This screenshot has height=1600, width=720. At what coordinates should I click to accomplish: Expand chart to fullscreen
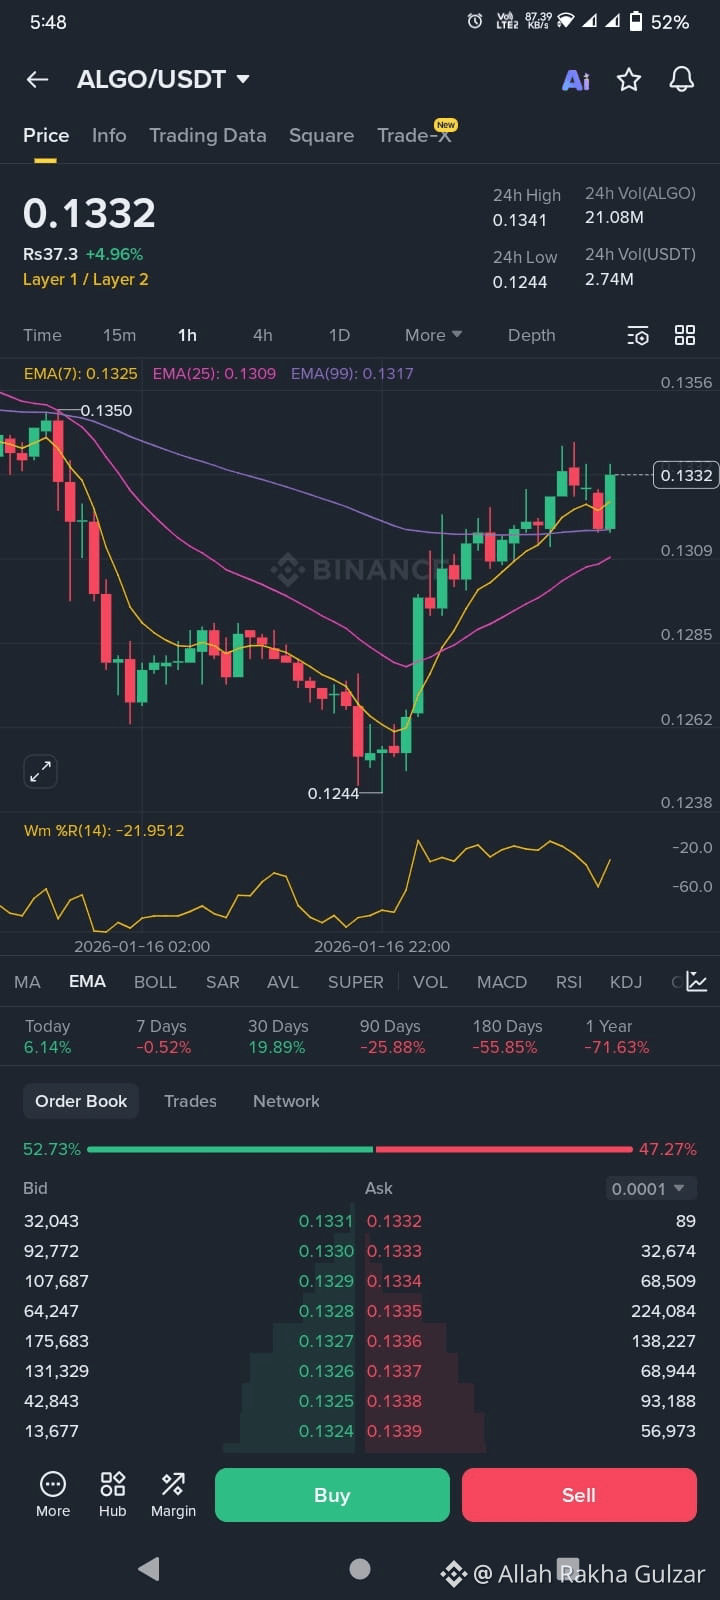coord(40,771)
